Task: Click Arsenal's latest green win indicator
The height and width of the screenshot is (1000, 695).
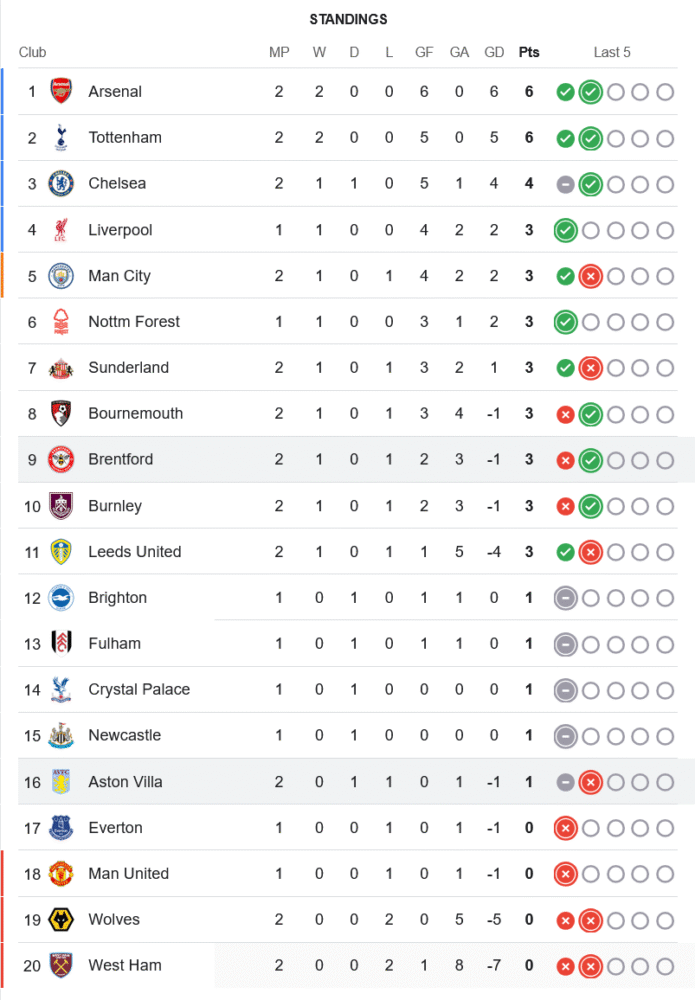Action: tap(590, 92)
